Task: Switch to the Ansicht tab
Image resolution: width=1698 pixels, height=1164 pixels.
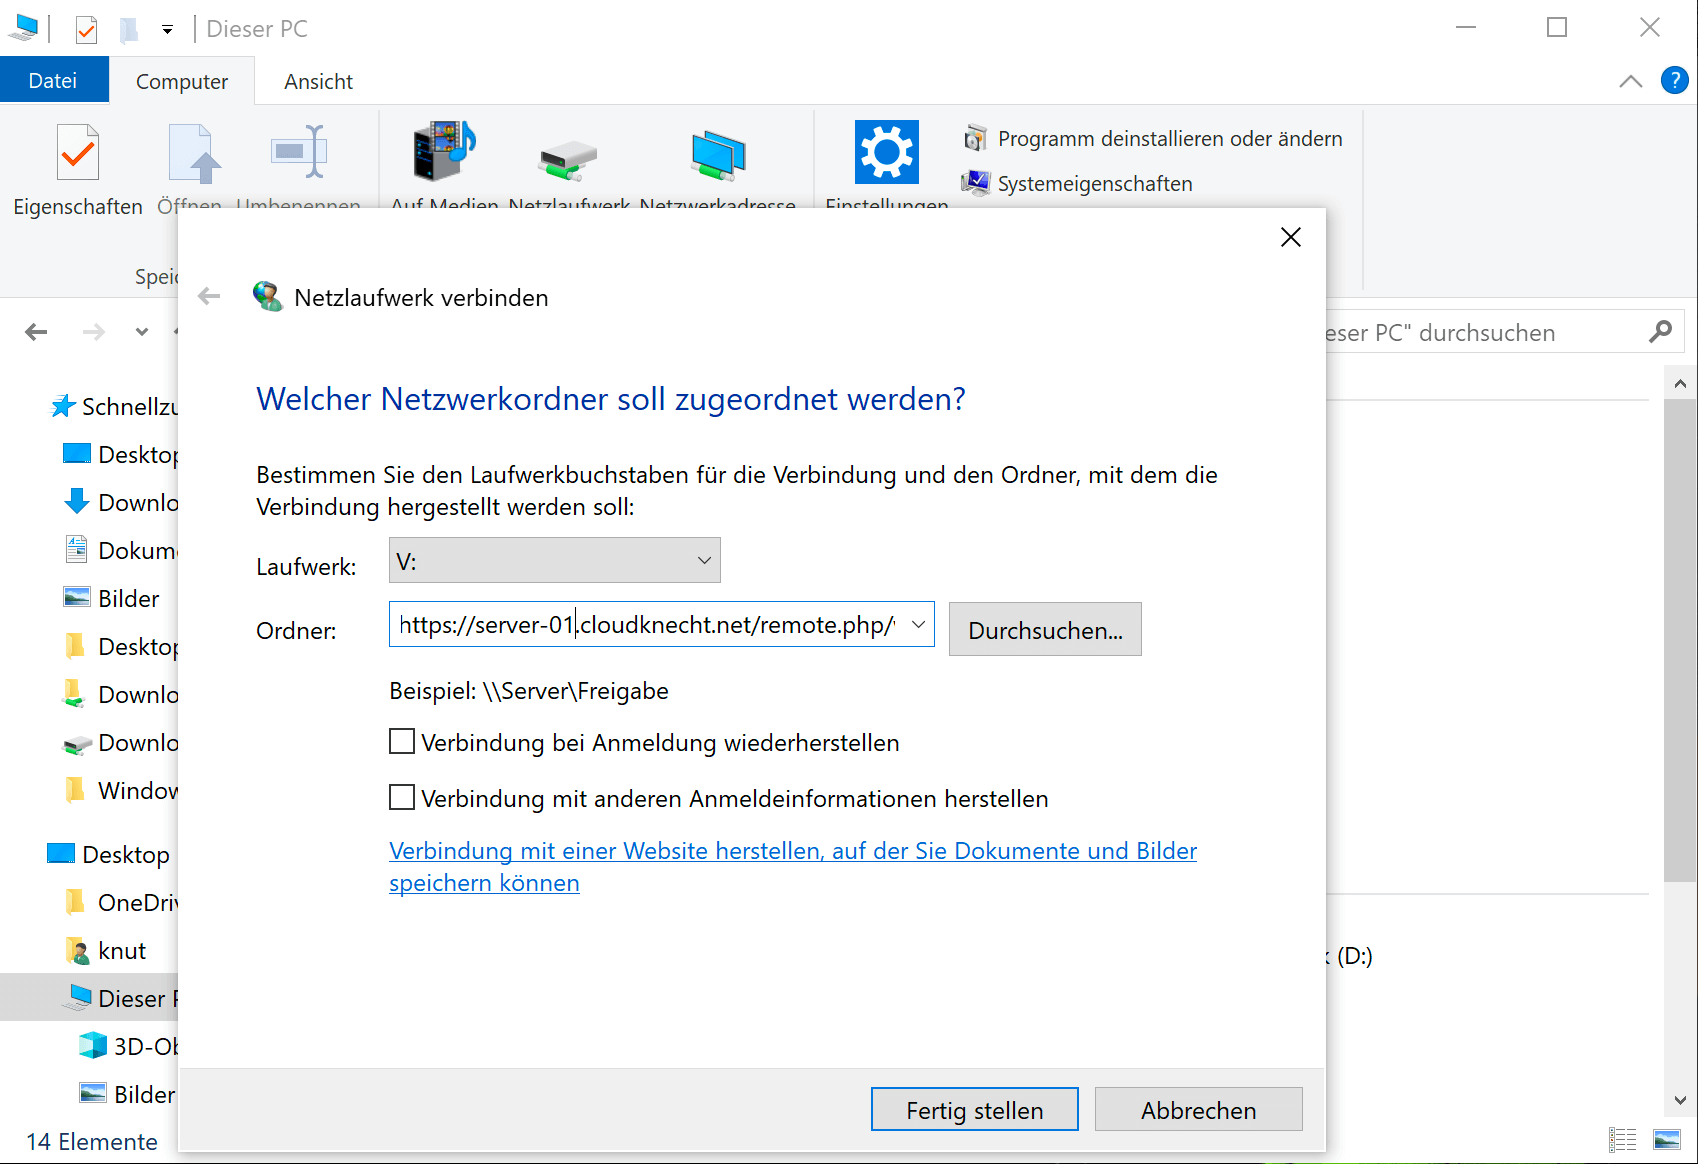Action: click(317, 81)
